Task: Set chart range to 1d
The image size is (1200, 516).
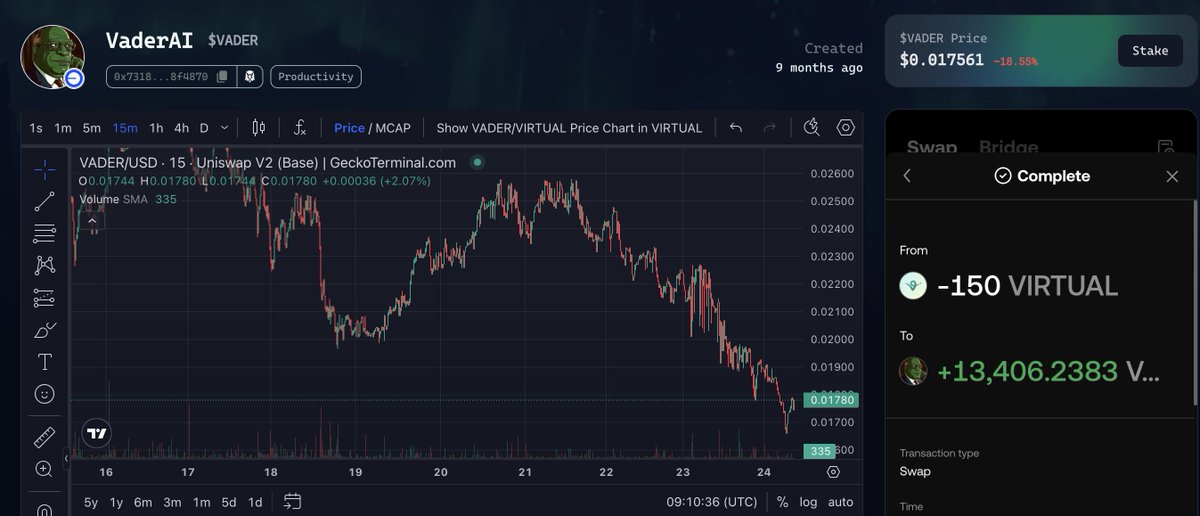Action: [x=255, y=502]
